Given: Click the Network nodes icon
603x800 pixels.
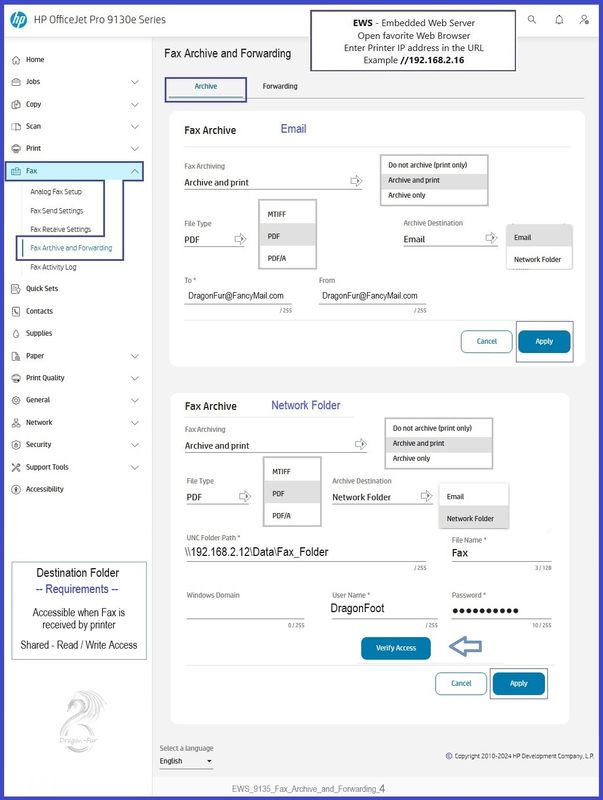Looking at the screenshot, I should tap(16, 422).
